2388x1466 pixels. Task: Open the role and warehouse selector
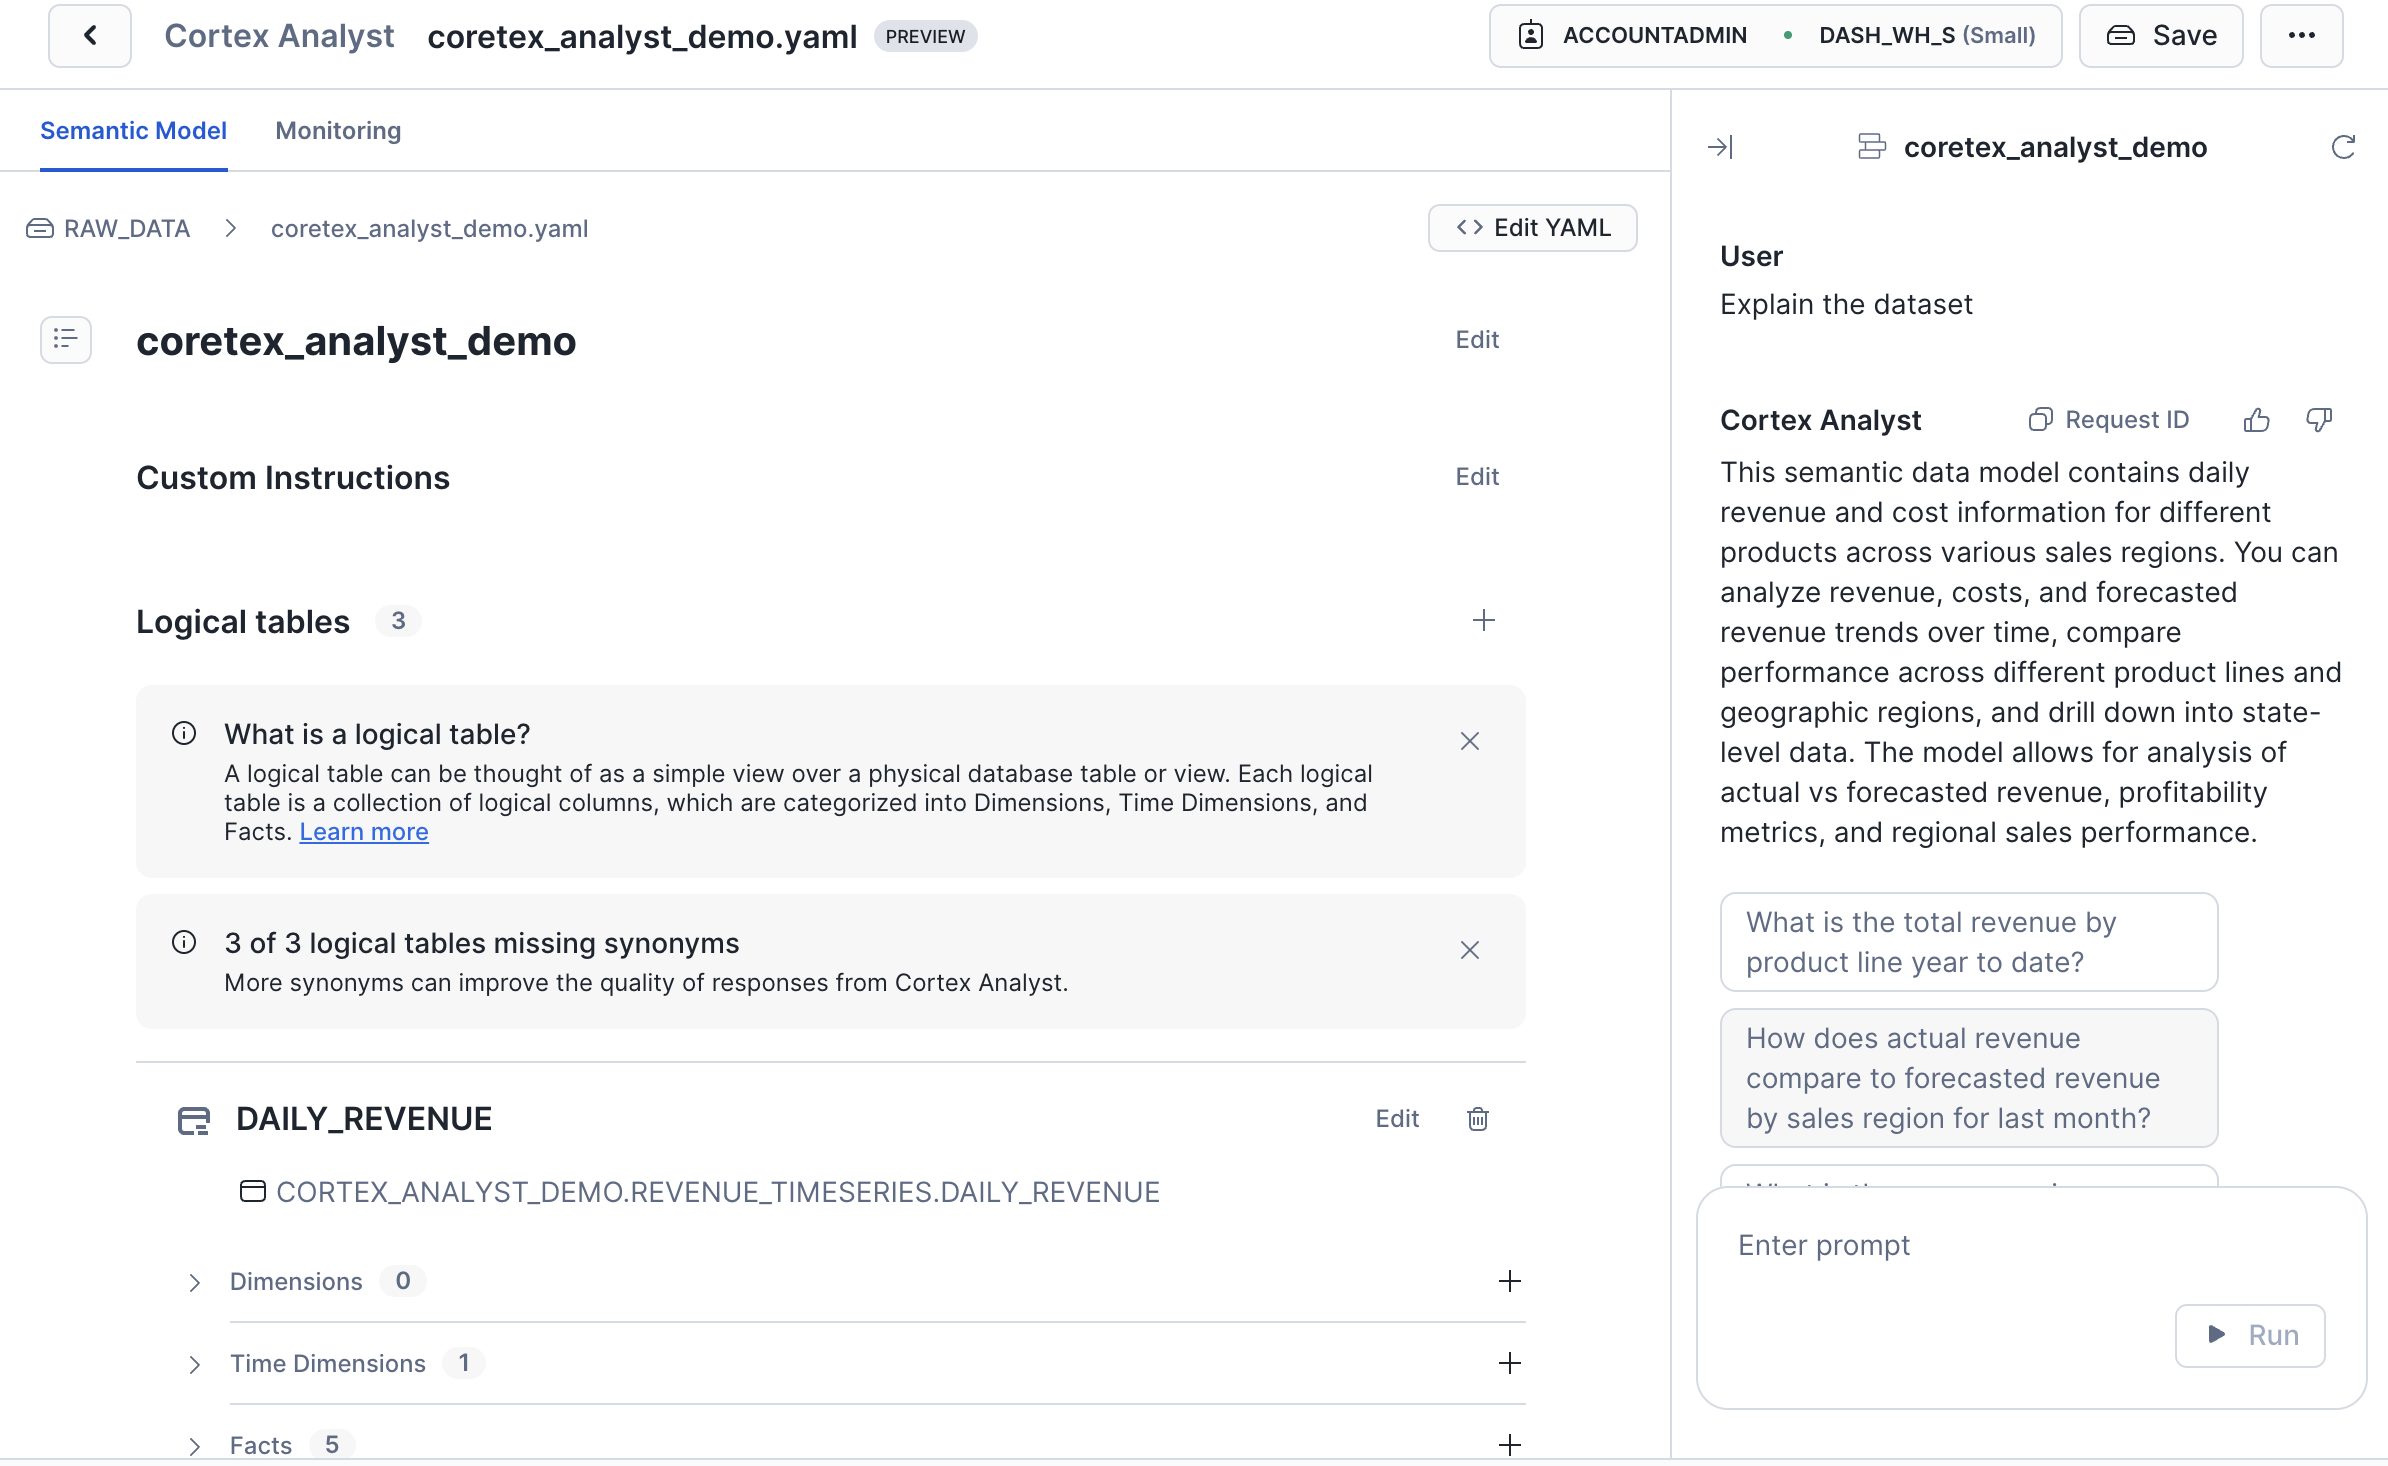1775,36
